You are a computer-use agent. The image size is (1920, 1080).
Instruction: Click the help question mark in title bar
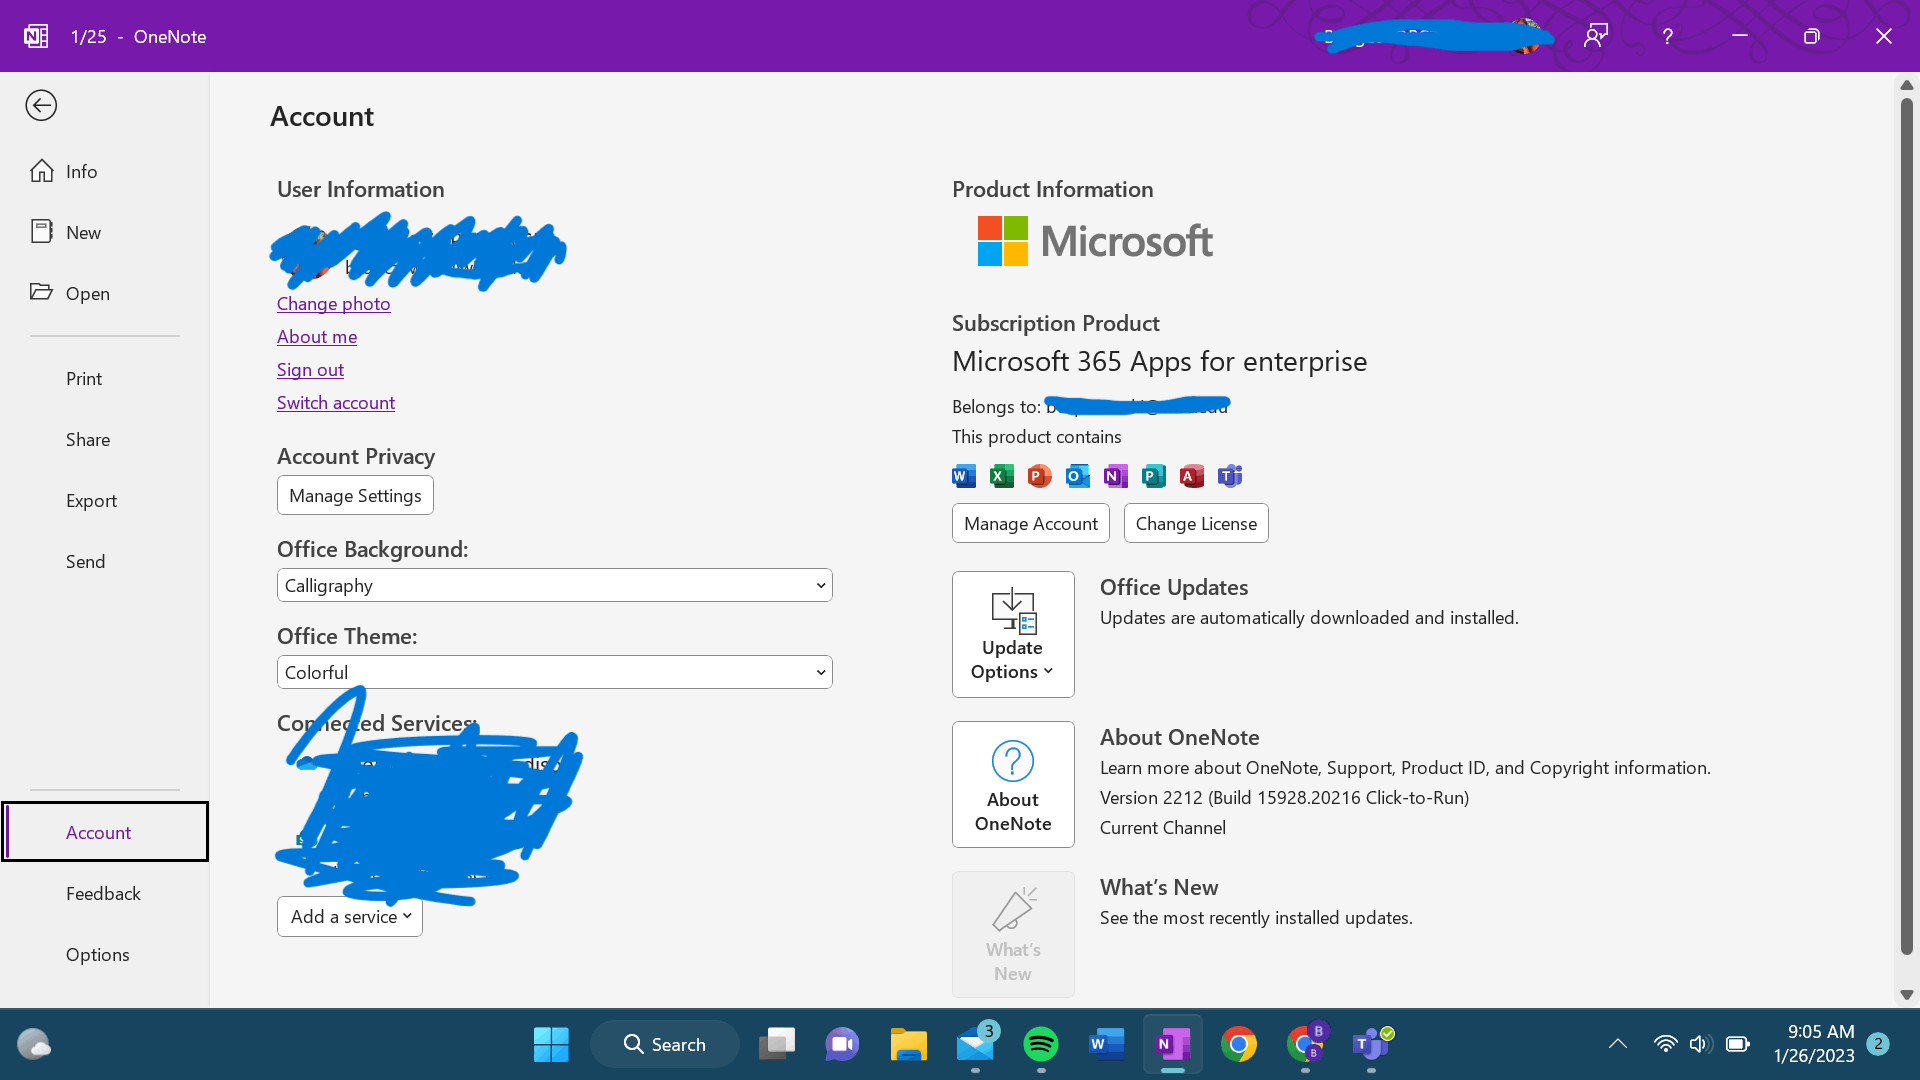[1667, 36]
